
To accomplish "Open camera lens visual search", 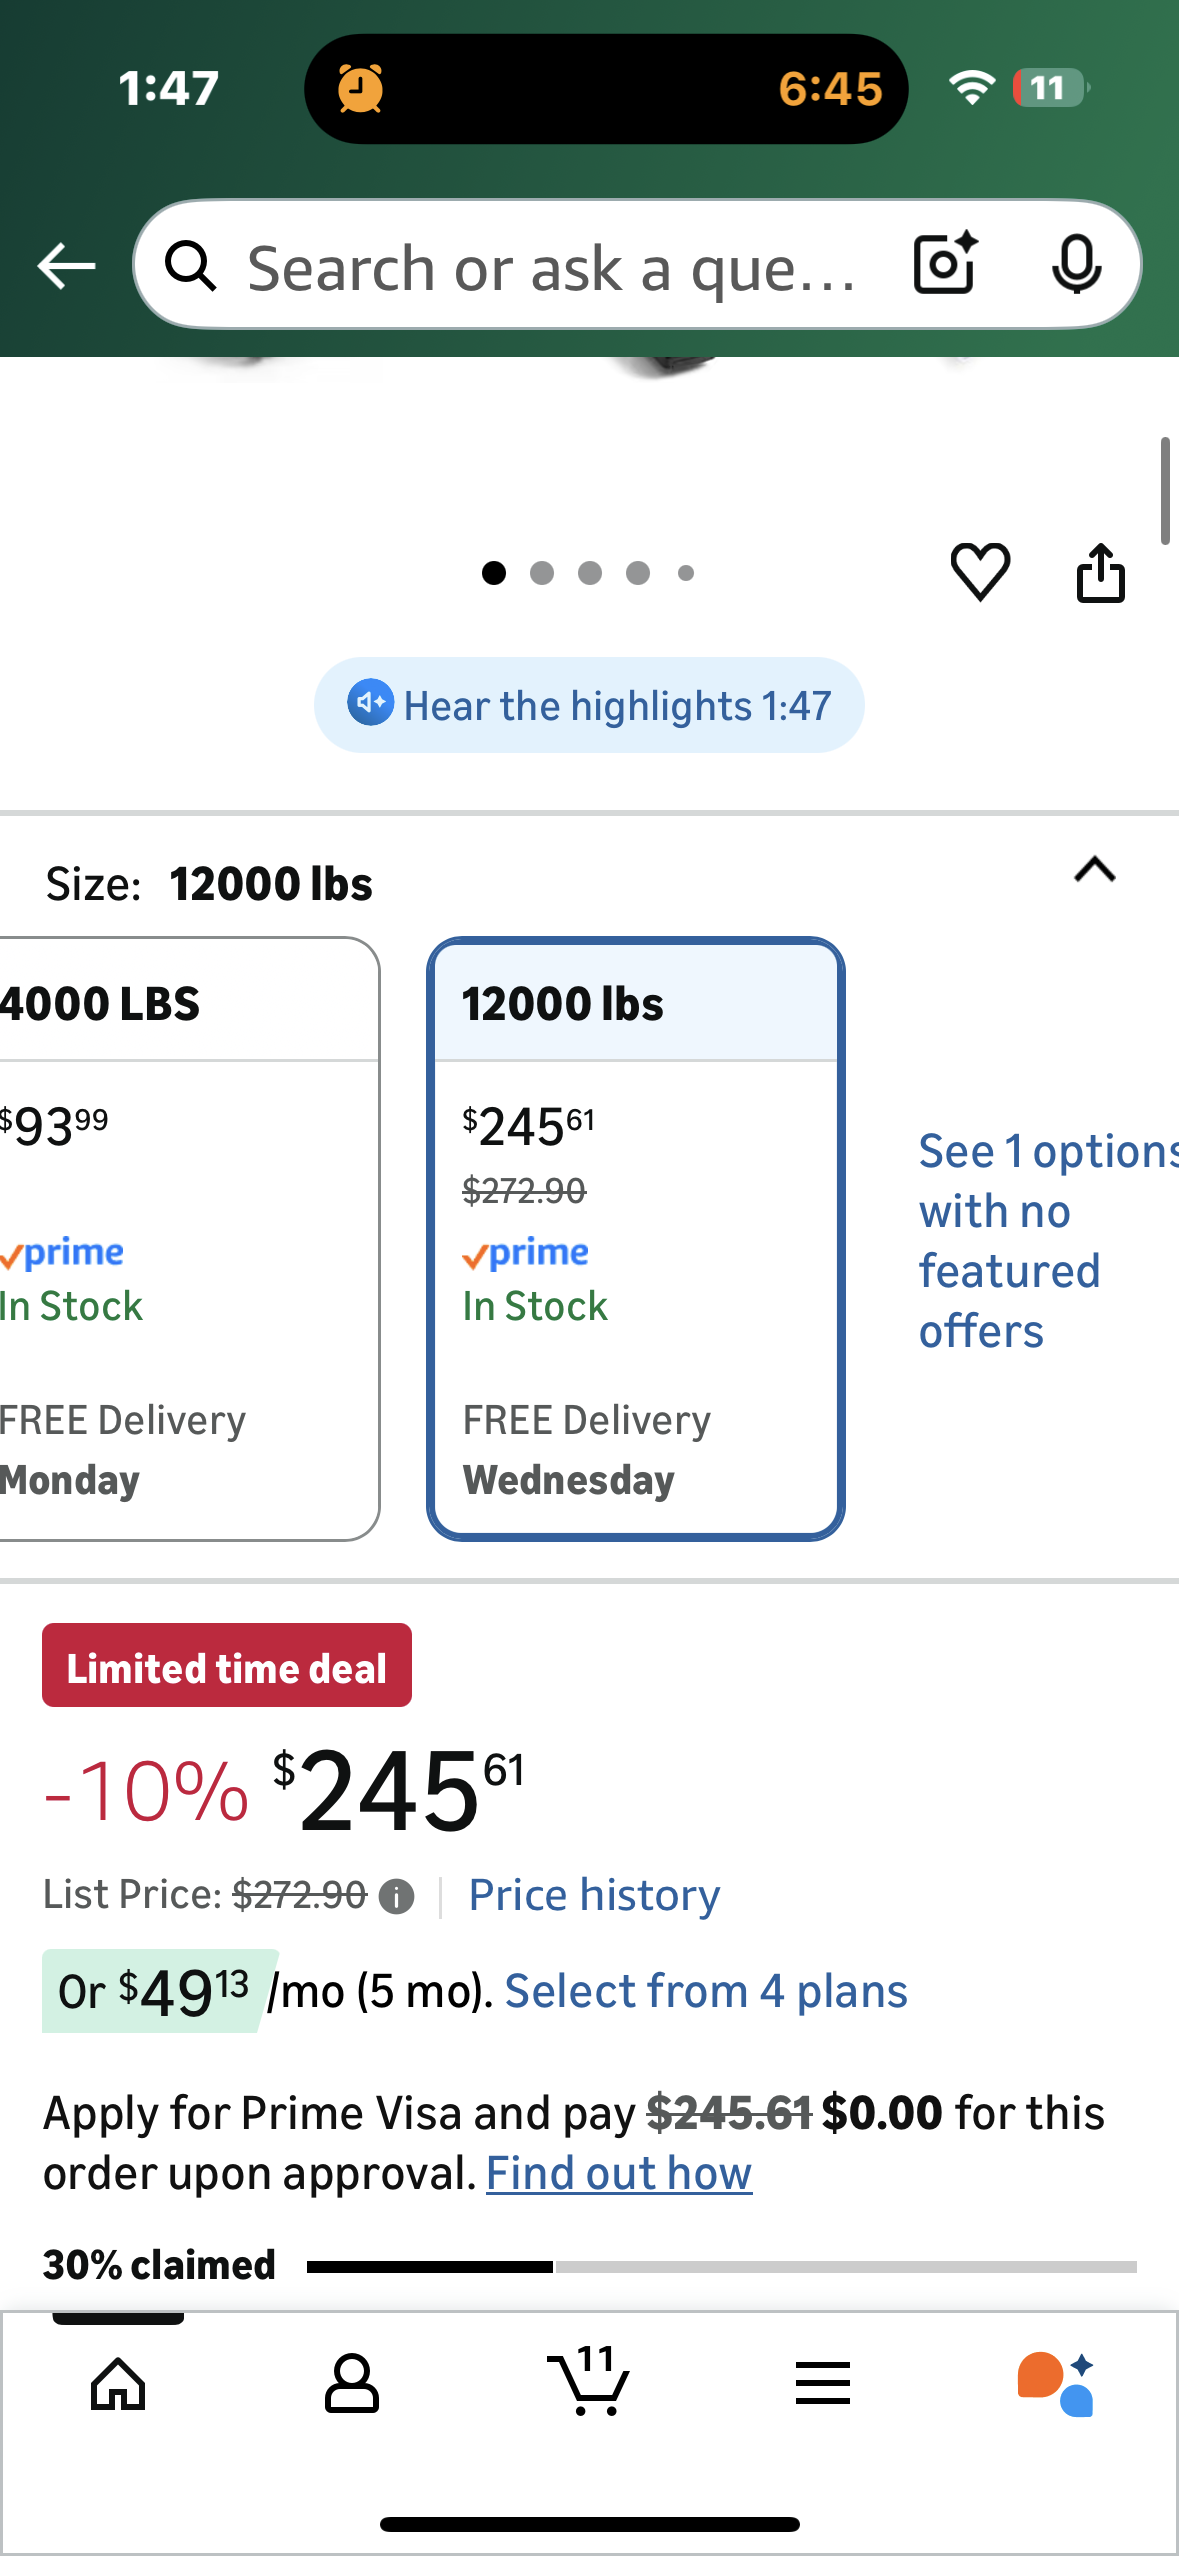I will (x=944, y=265).
